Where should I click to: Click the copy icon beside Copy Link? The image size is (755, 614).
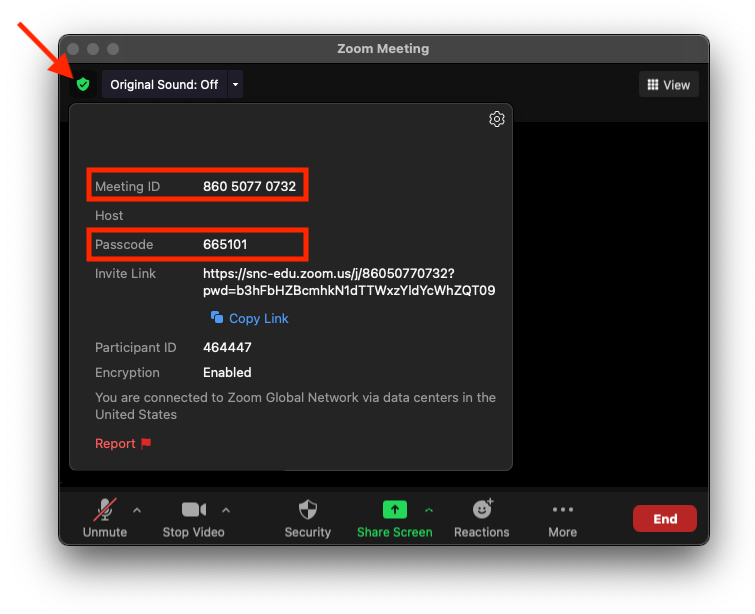tap(217, 317)
